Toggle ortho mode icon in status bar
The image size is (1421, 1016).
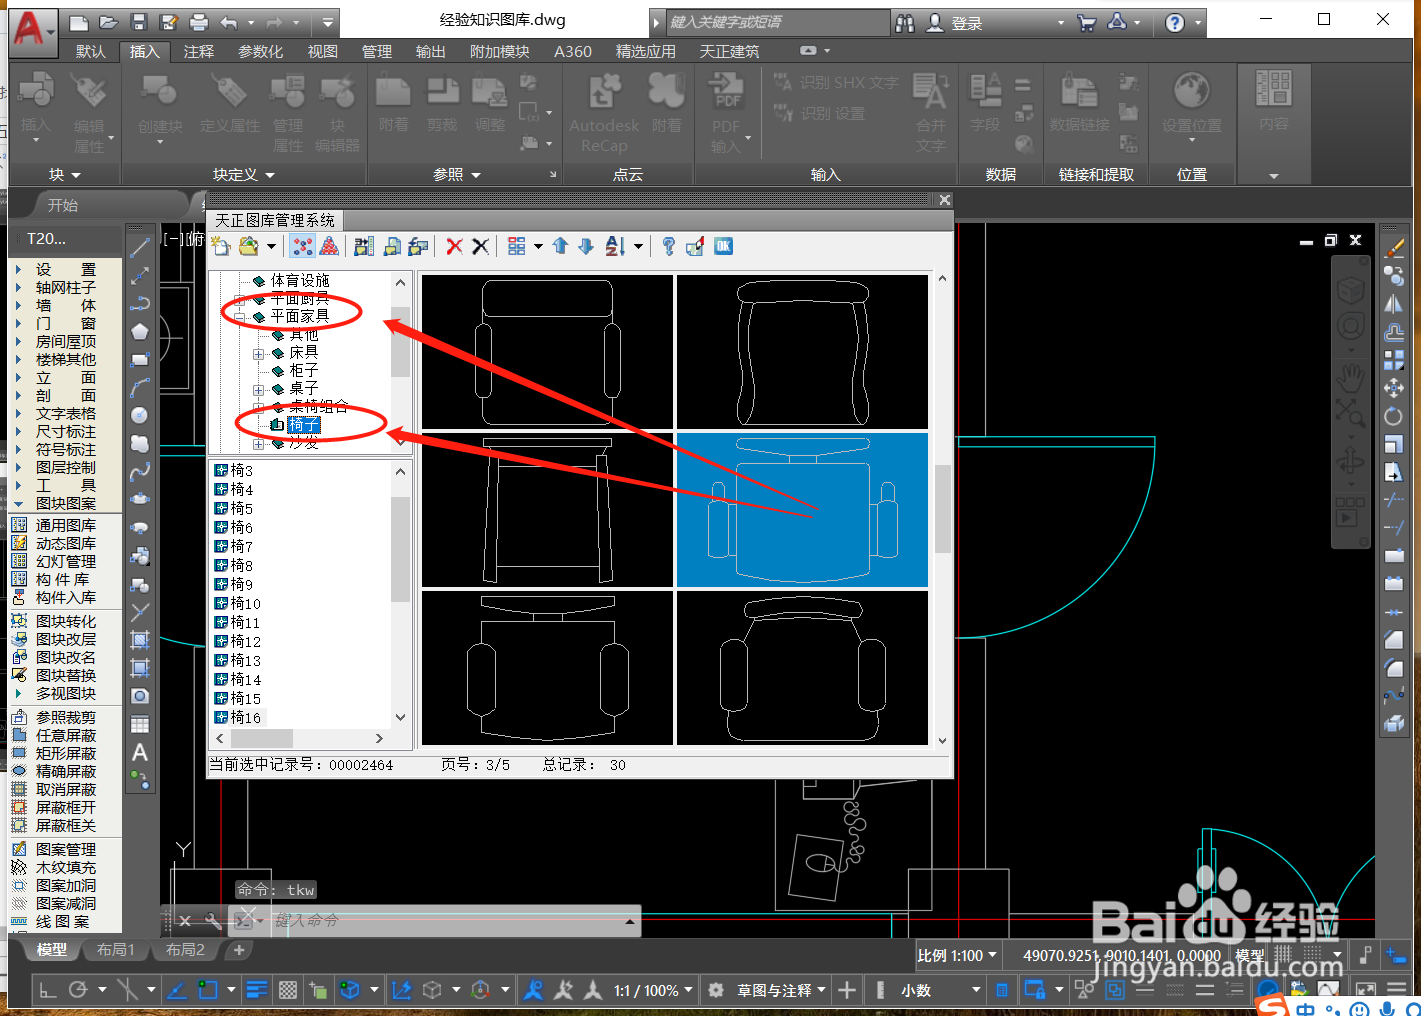point(47,990)
